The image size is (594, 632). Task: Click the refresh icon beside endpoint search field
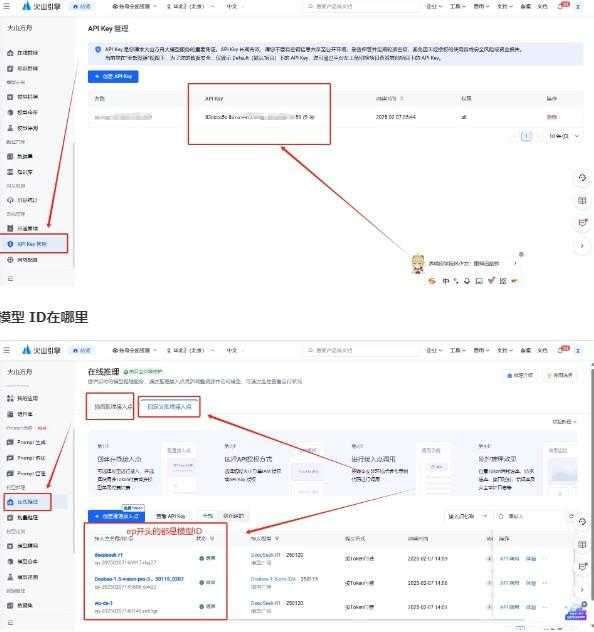click(571, 516)
